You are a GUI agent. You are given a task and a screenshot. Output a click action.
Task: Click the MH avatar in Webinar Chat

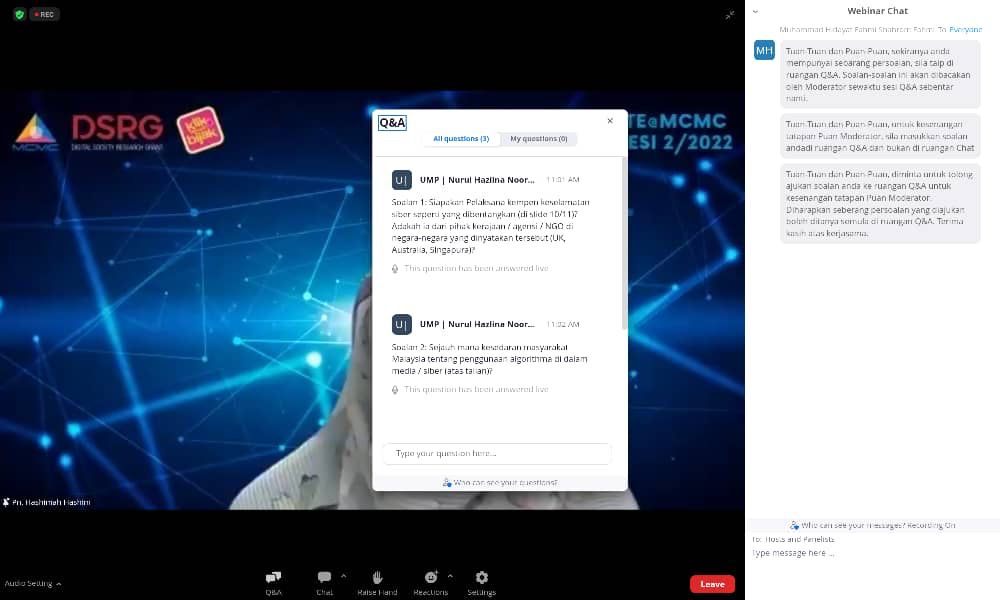(x=764, y=50)
